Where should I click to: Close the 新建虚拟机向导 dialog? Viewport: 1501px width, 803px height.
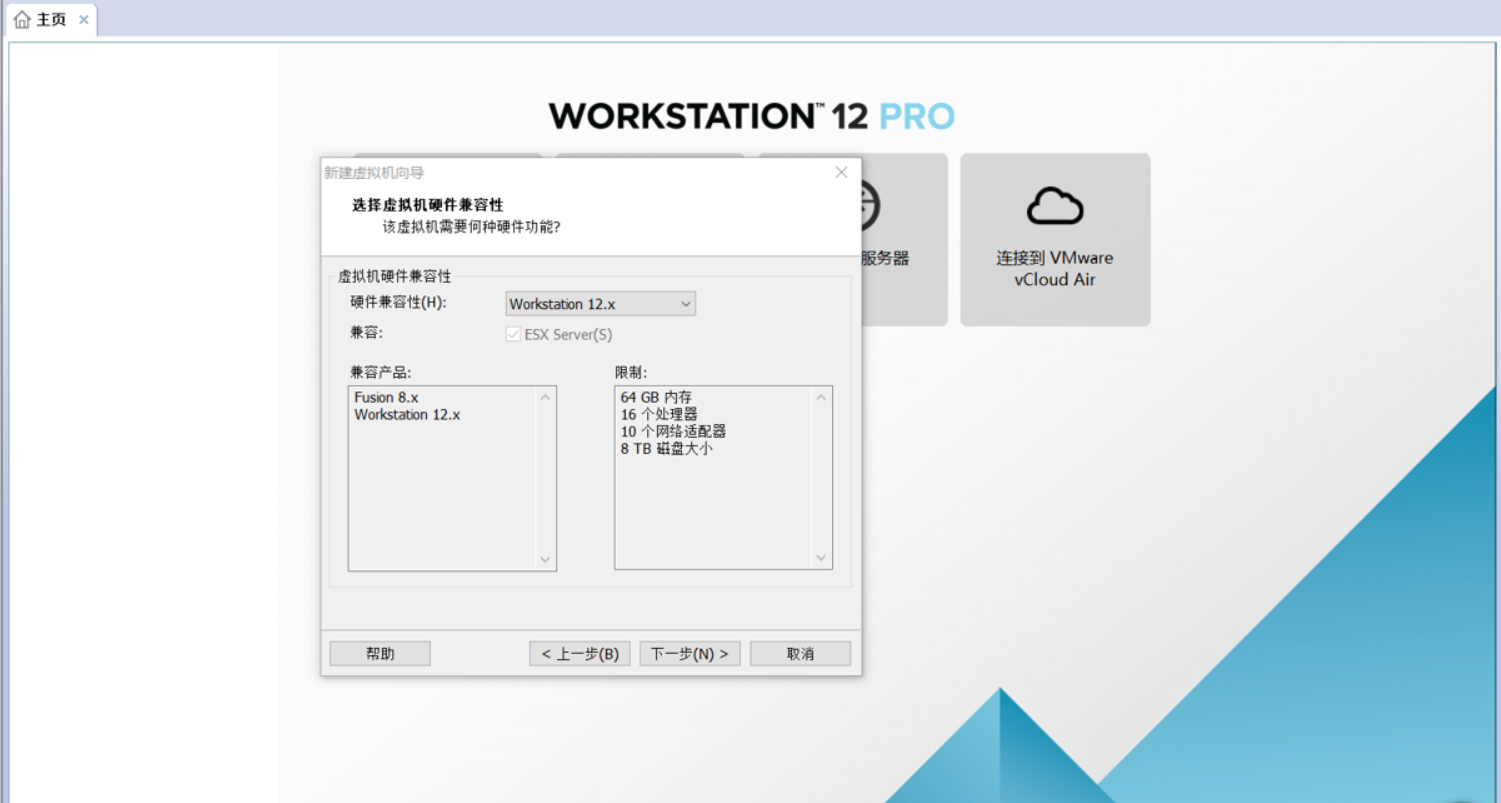tap(841, 172)
